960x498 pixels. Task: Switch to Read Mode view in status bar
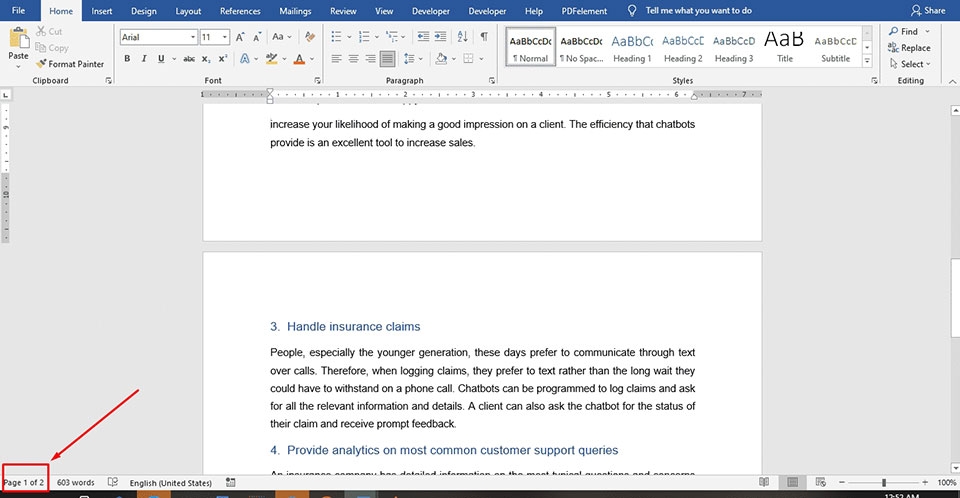[x=764, y=482]
